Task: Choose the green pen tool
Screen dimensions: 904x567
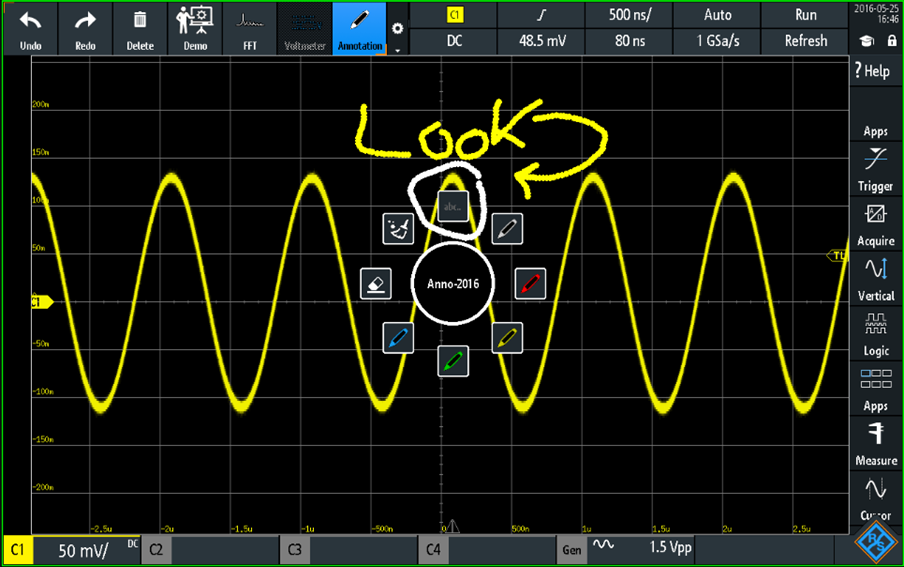Action: (453, 360)
